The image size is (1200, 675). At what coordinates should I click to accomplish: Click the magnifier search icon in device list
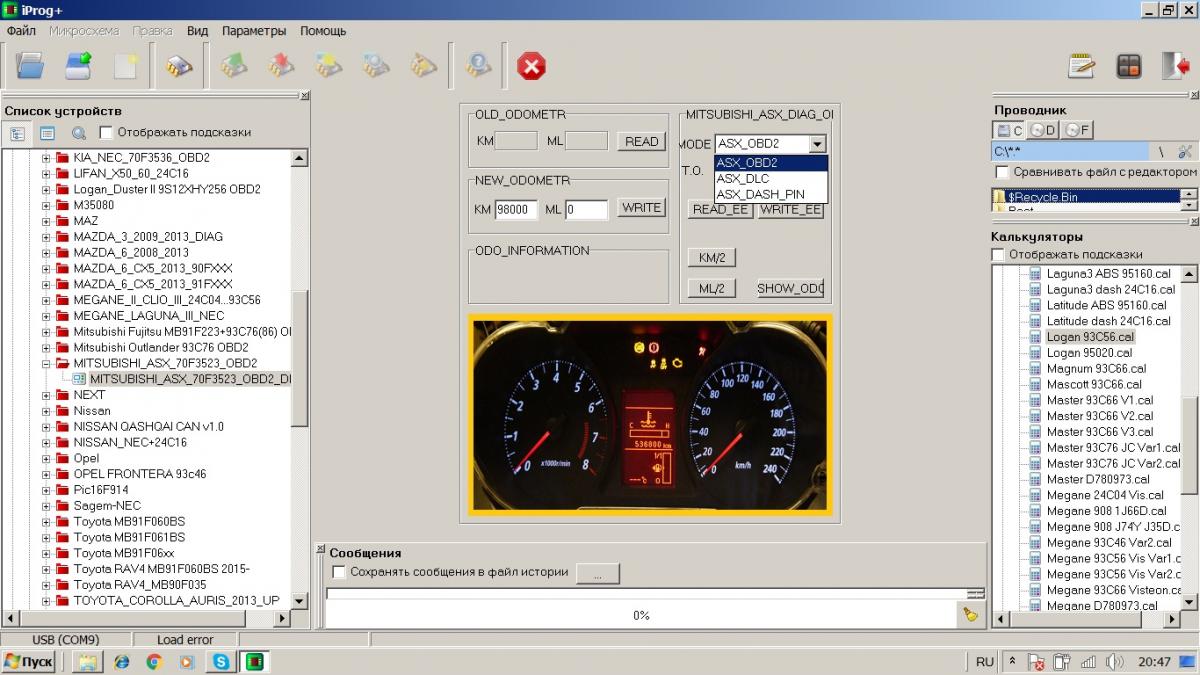(79, 132)
